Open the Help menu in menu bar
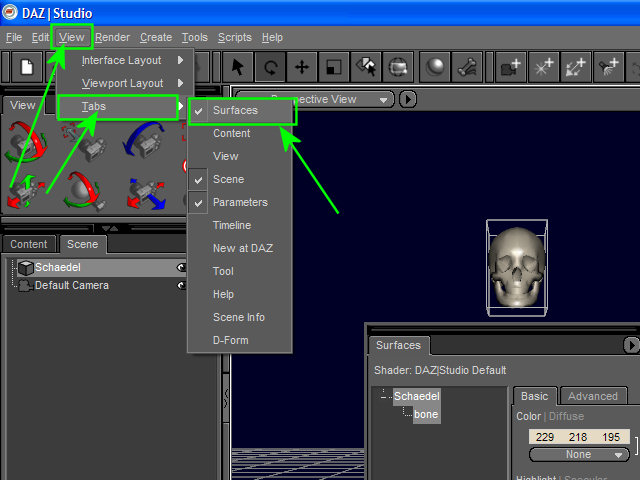Viewport: 640px width, 480px height. click(272, 38)
